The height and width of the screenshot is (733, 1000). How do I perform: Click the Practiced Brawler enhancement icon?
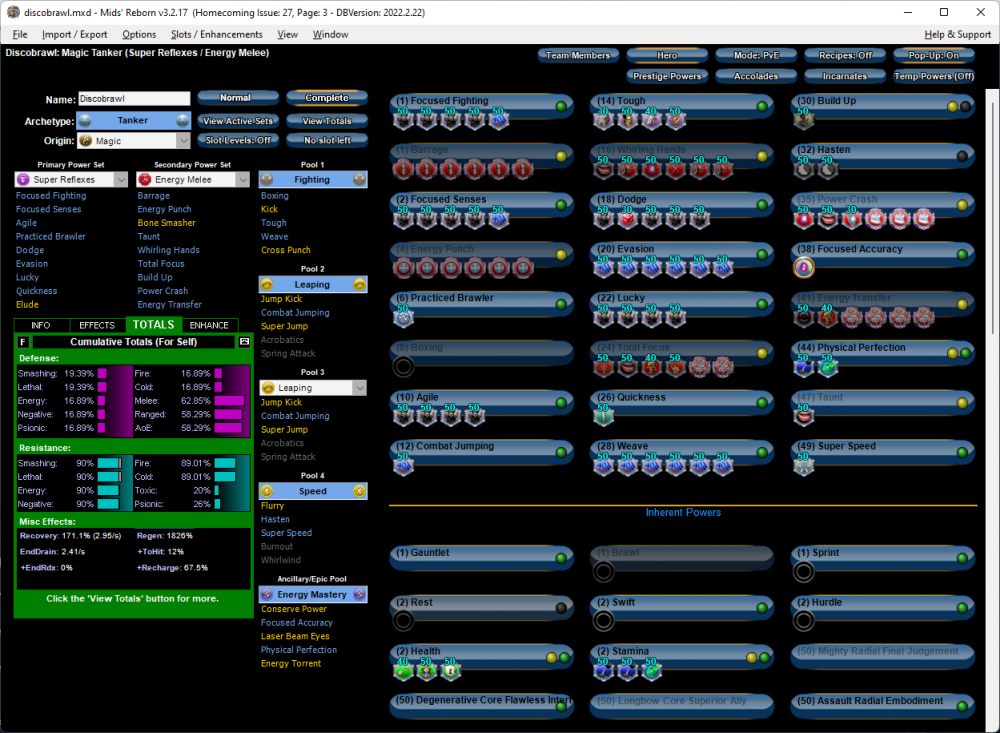click(x=403, y=317)
